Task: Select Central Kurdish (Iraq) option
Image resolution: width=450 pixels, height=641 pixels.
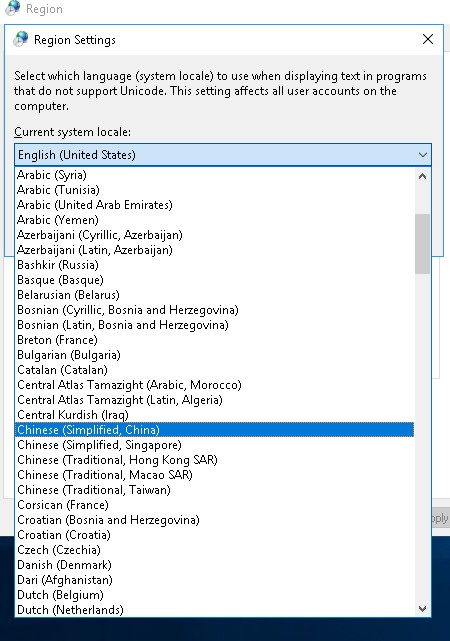Action: click(215, 415)
